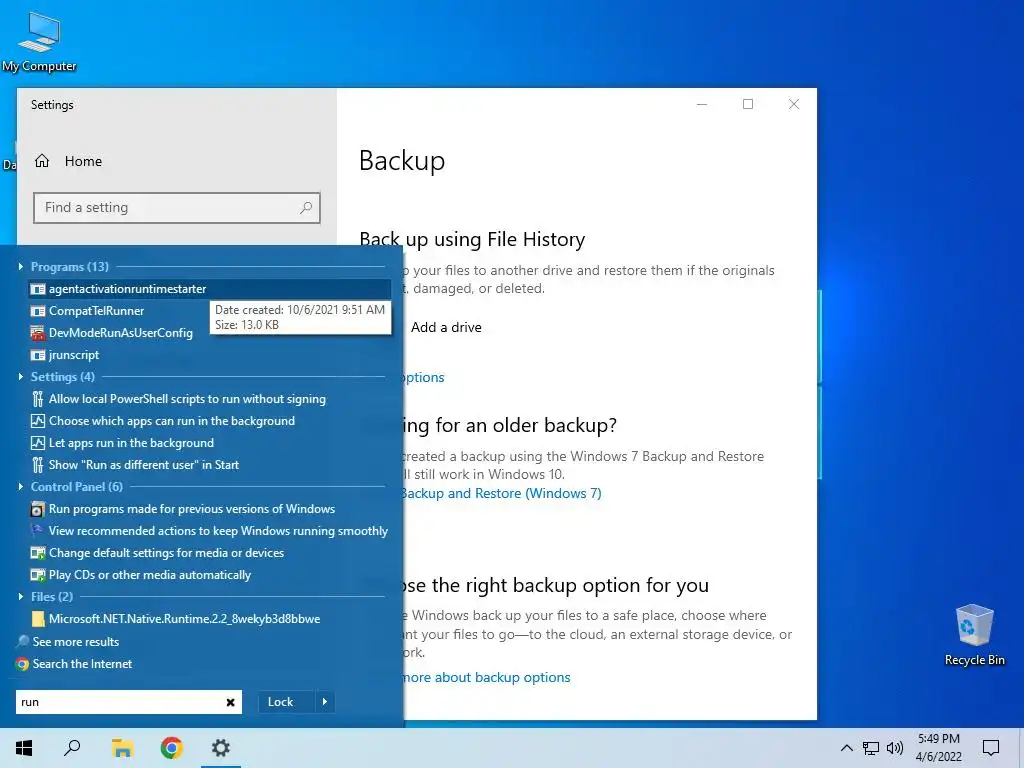Image resolution: width=1024 pixels, height=768 pixels.
Task: Open taskbar search magnifier icon
Action: (72, 748)
